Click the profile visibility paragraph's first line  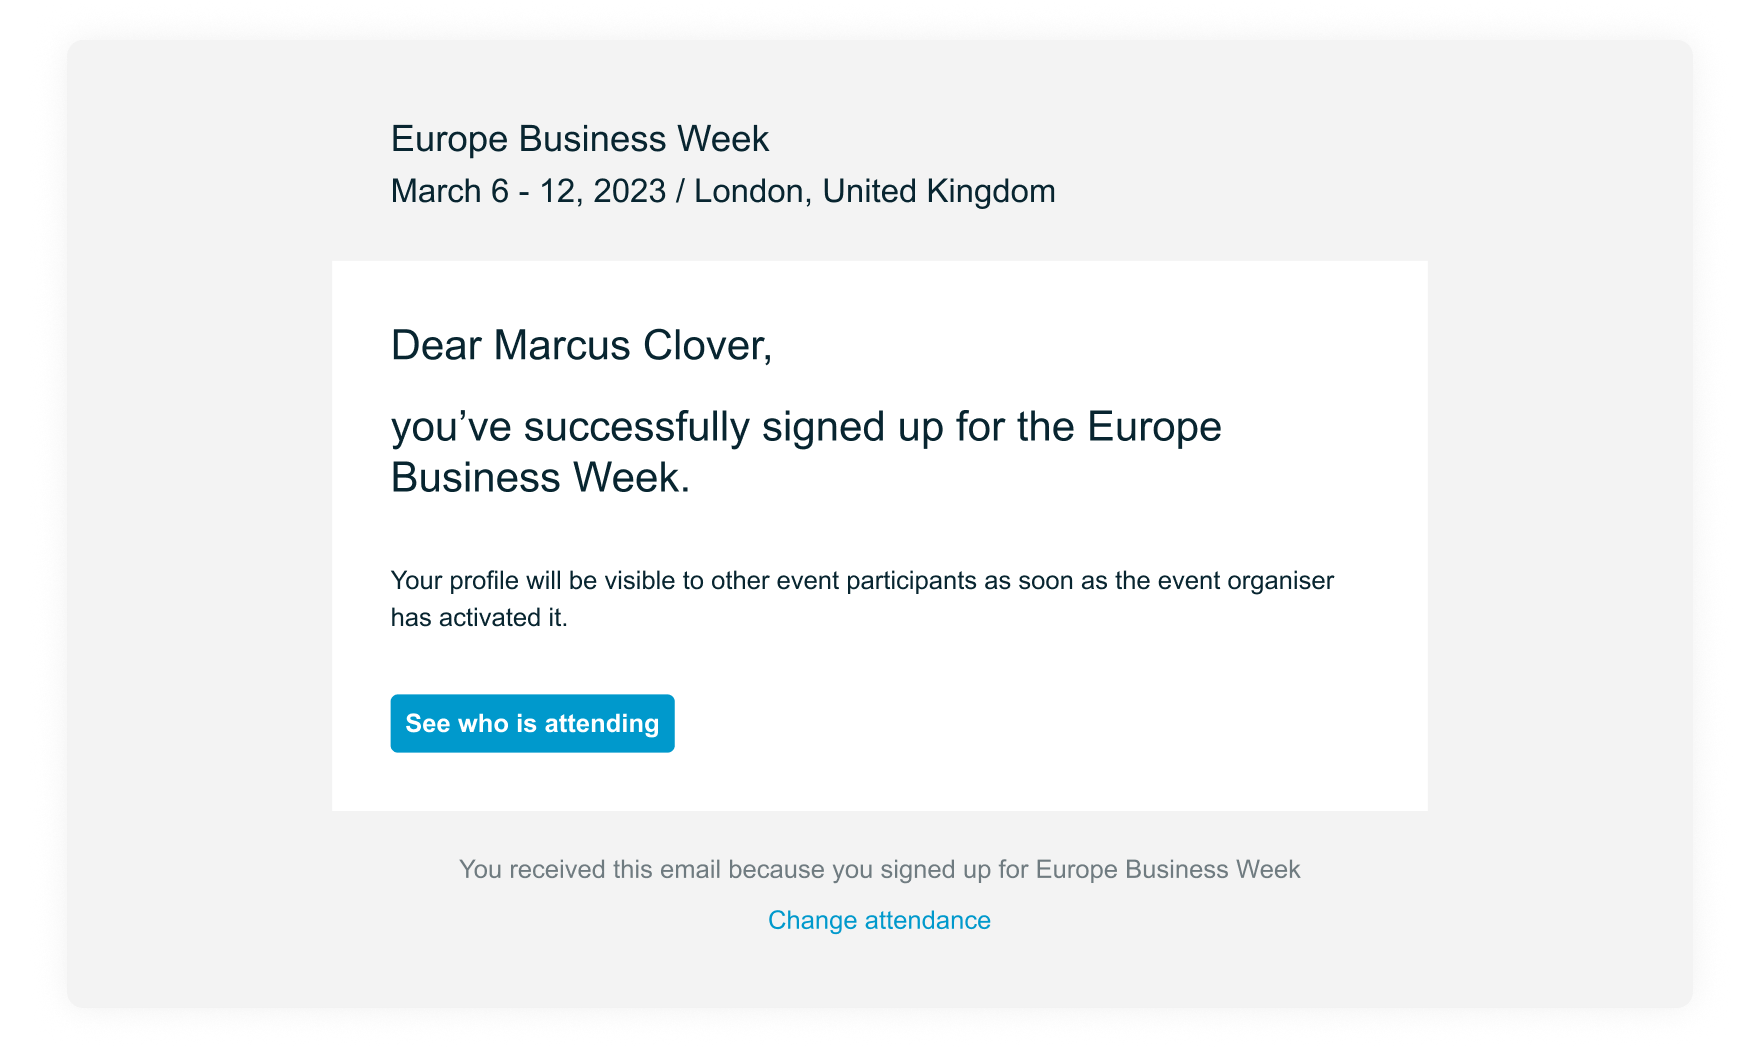[x=862, y=581]
